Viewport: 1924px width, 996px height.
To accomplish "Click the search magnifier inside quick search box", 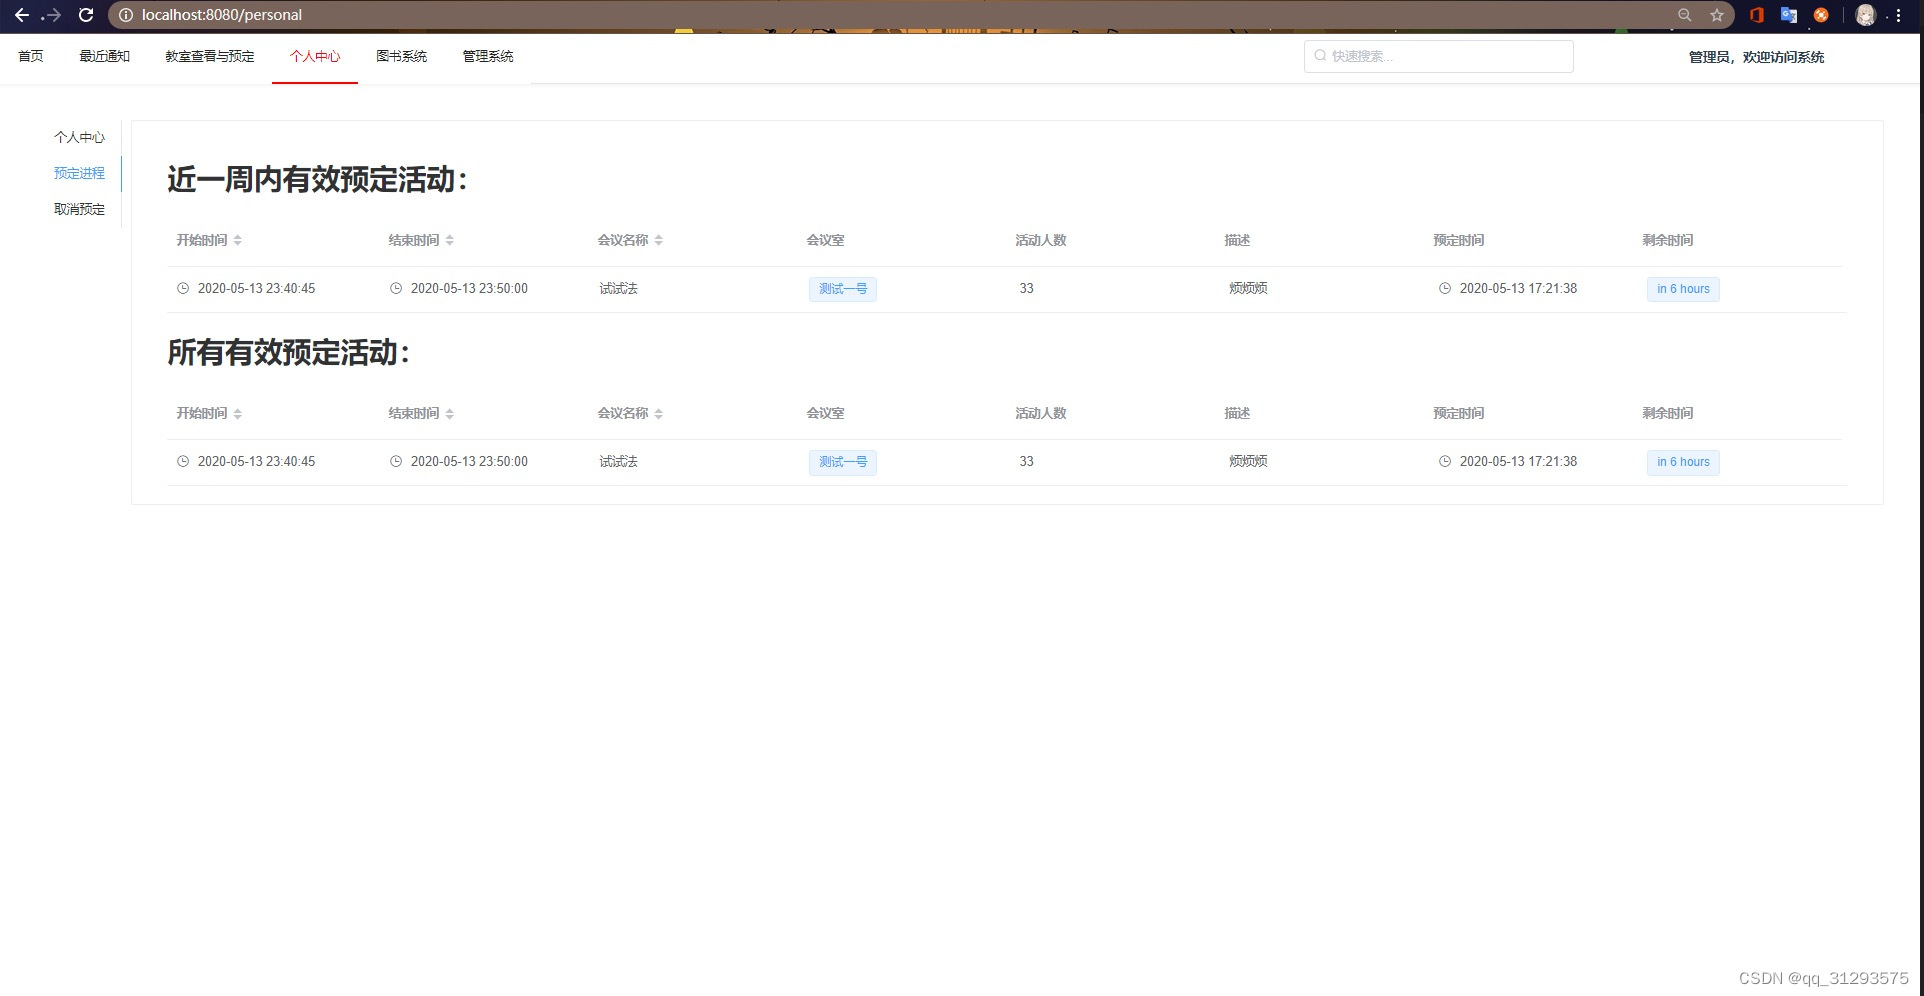I will [x=1320, y=56].
